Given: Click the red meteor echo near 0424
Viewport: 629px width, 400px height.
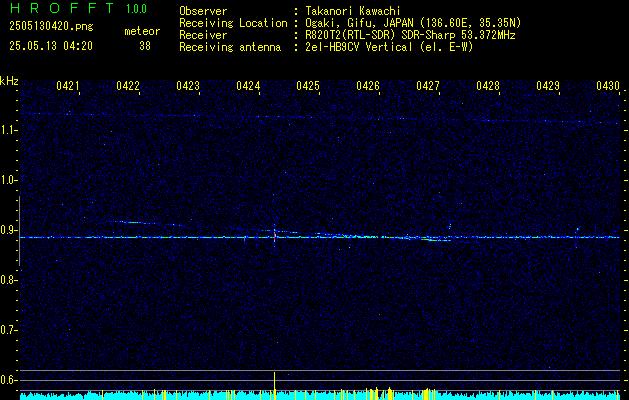Looking at the screenshot, I should point(274,236).
